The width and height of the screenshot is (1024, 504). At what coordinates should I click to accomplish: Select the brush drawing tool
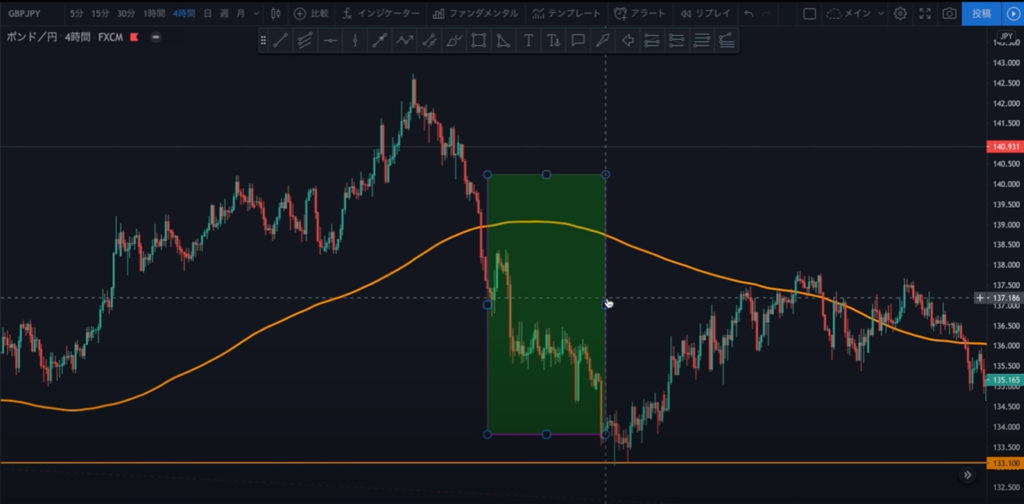(x=602, y=41)
